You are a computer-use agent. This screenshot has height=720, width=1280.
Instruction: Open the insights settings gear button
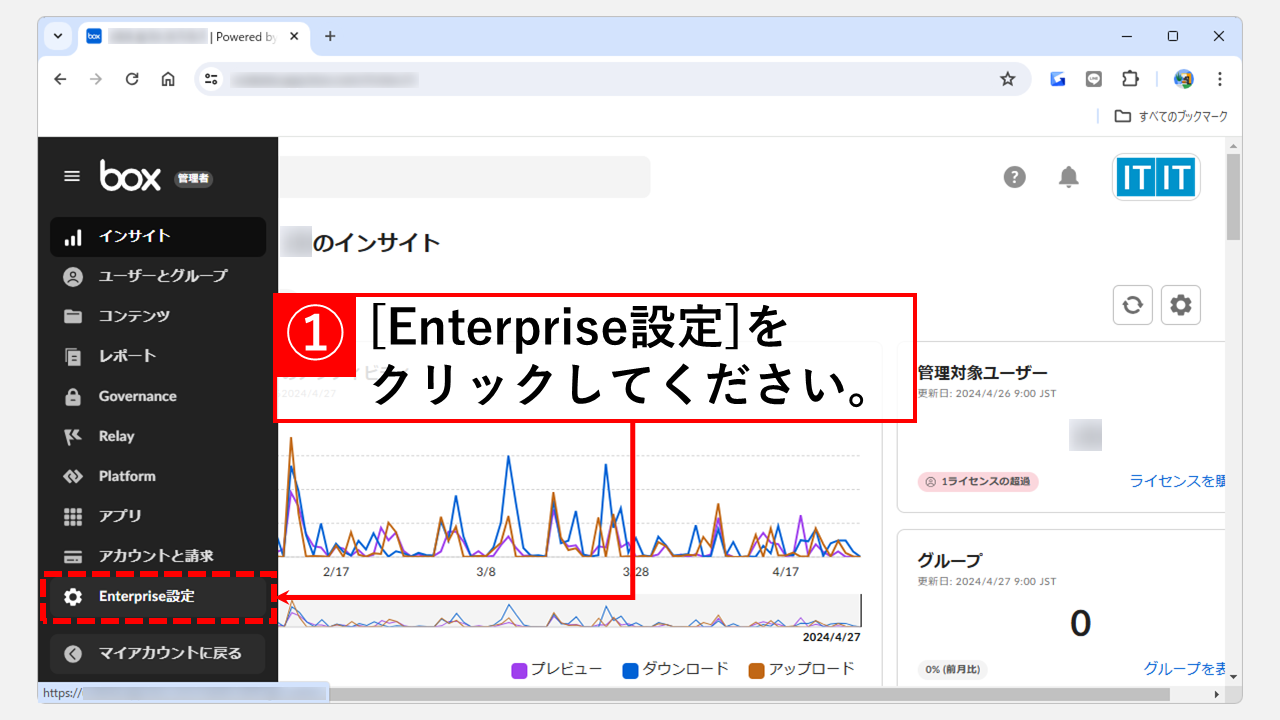(x=1181, y=305)
